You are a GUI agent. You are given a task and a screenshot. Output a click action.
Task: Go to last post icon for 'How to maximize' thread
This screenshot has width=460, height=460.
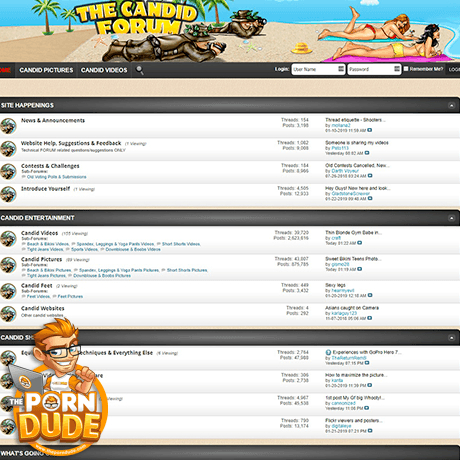pyautogui.click(x=370, y=385)
